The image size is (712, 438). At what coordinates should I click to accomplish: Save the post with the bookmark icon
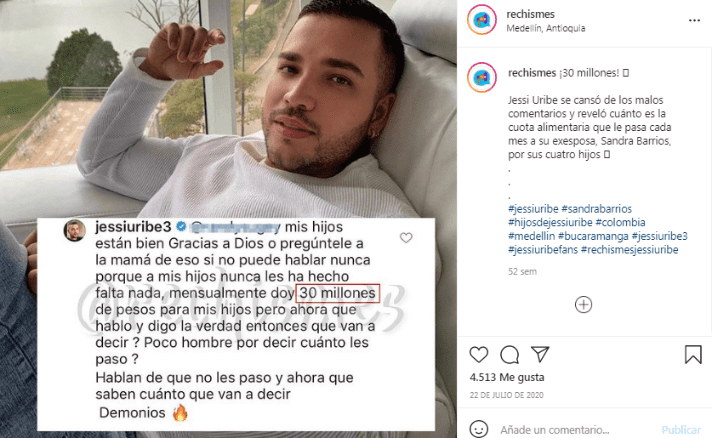(x=693, y=354)
